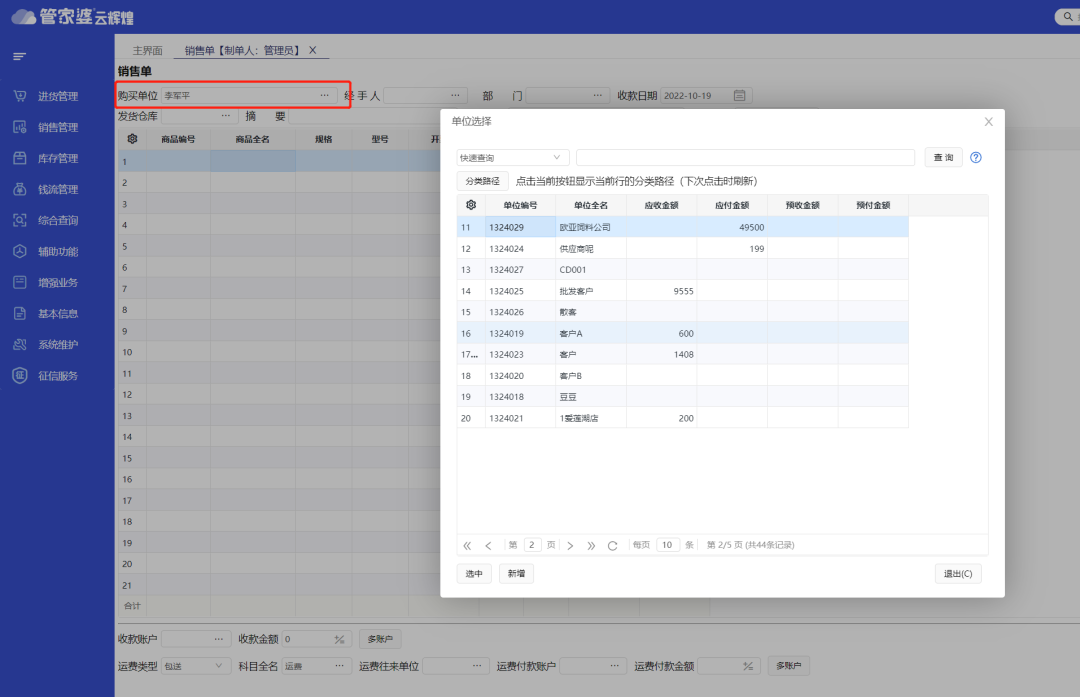This screenshot has height=697, width=1080.
Task: Click the 选中 button
Action: (474, 574)
